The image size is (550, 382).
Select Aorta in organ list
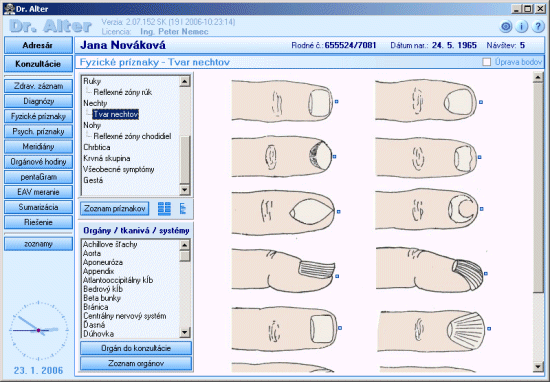point(92,253)
